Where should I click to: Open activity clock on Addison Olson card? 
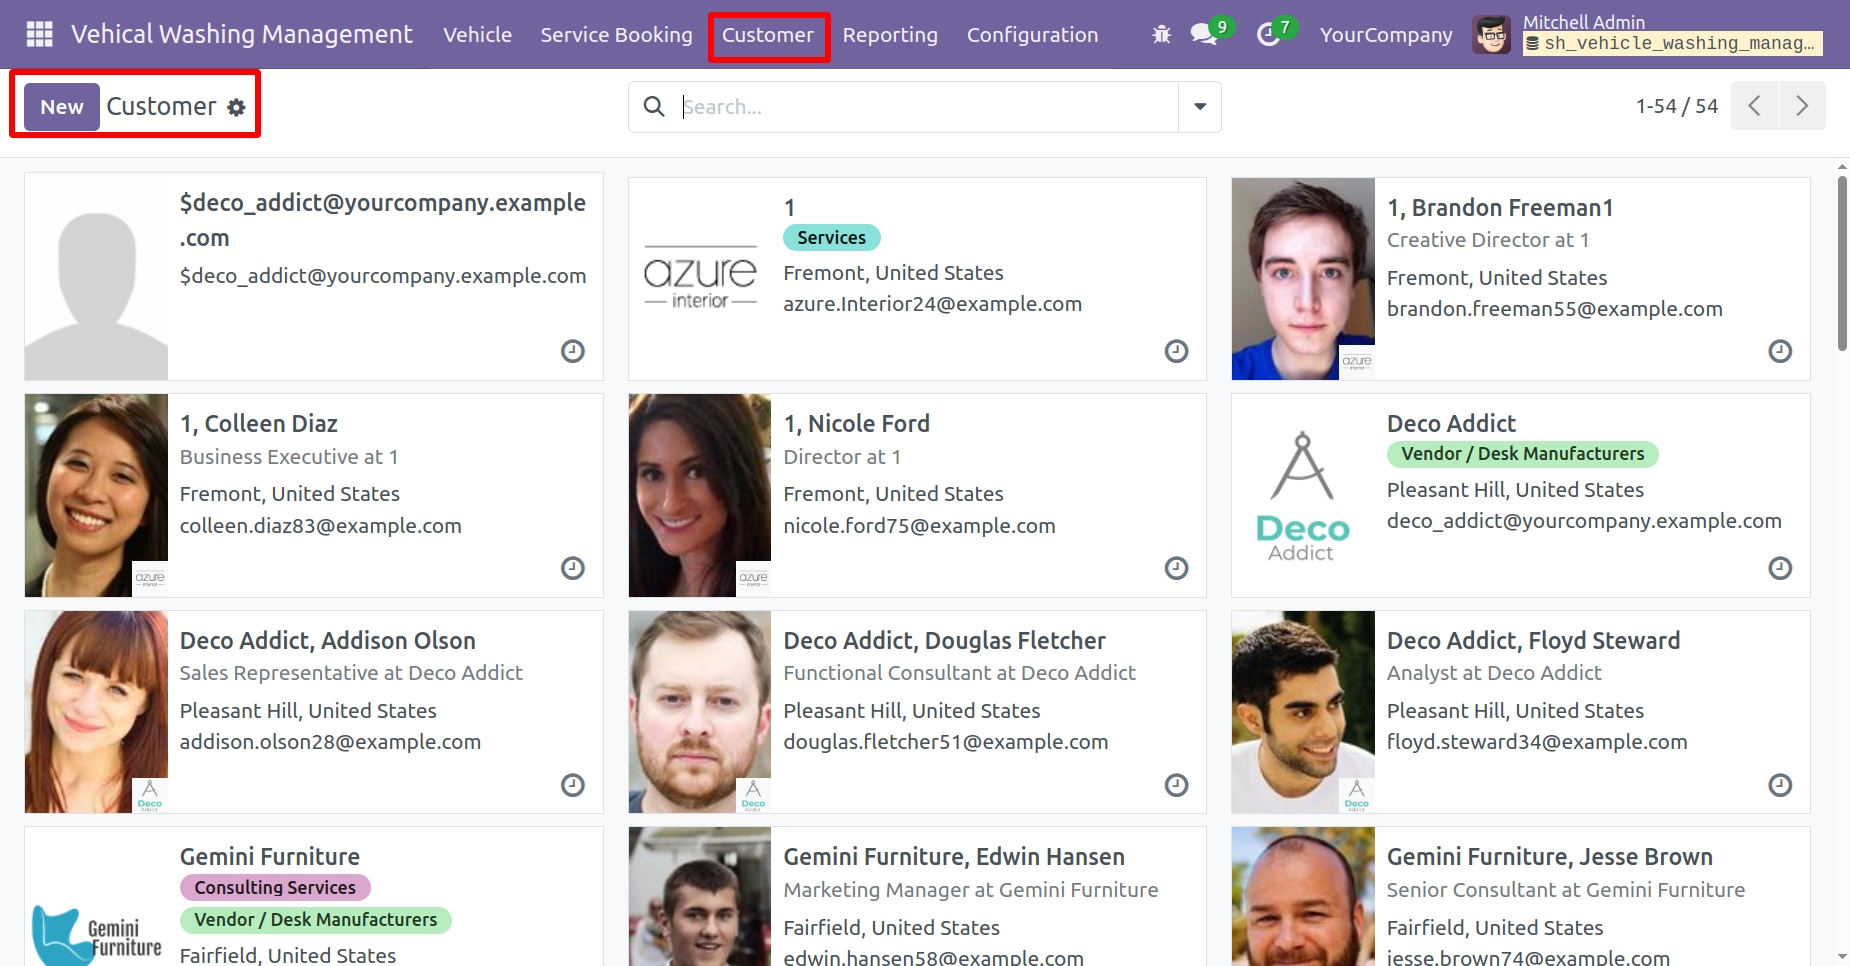[572, 785]
